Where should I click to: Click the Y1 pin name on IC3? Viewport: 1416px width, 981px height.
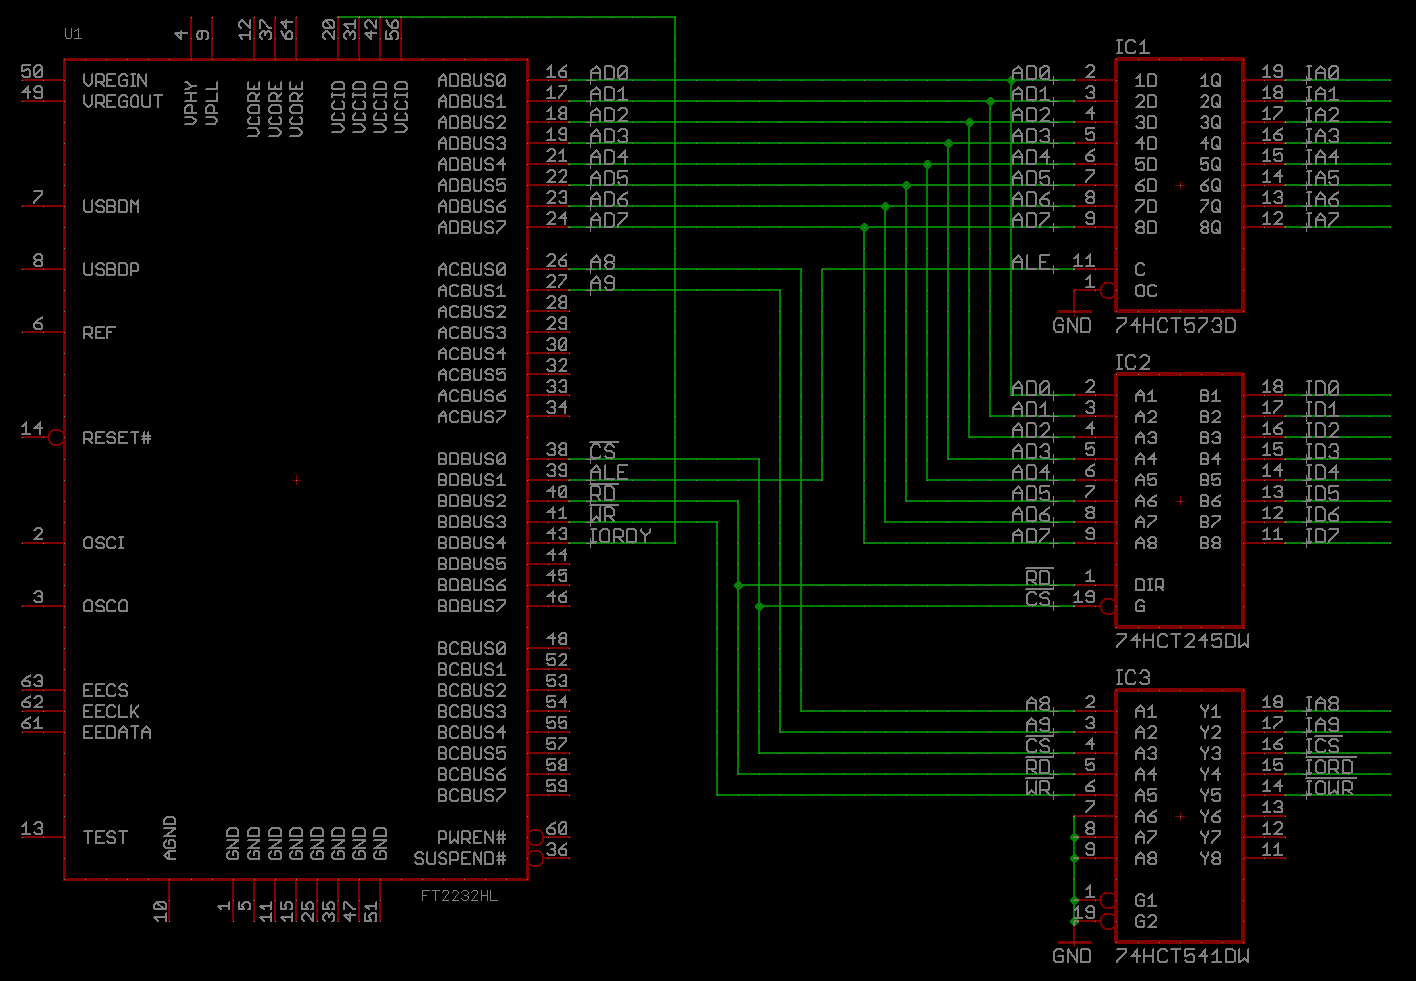pyautogui.click(x=1210, y=711)
